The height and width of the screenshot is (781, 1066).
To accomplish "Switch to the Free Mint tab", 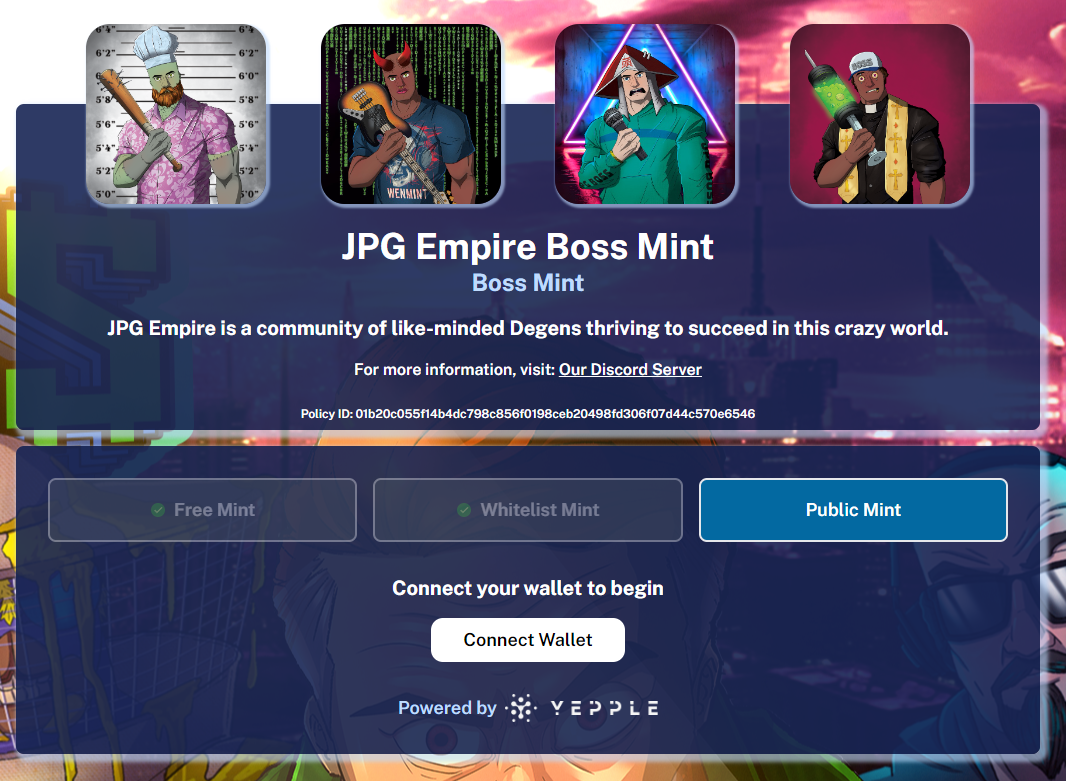I will coord(203,510).
